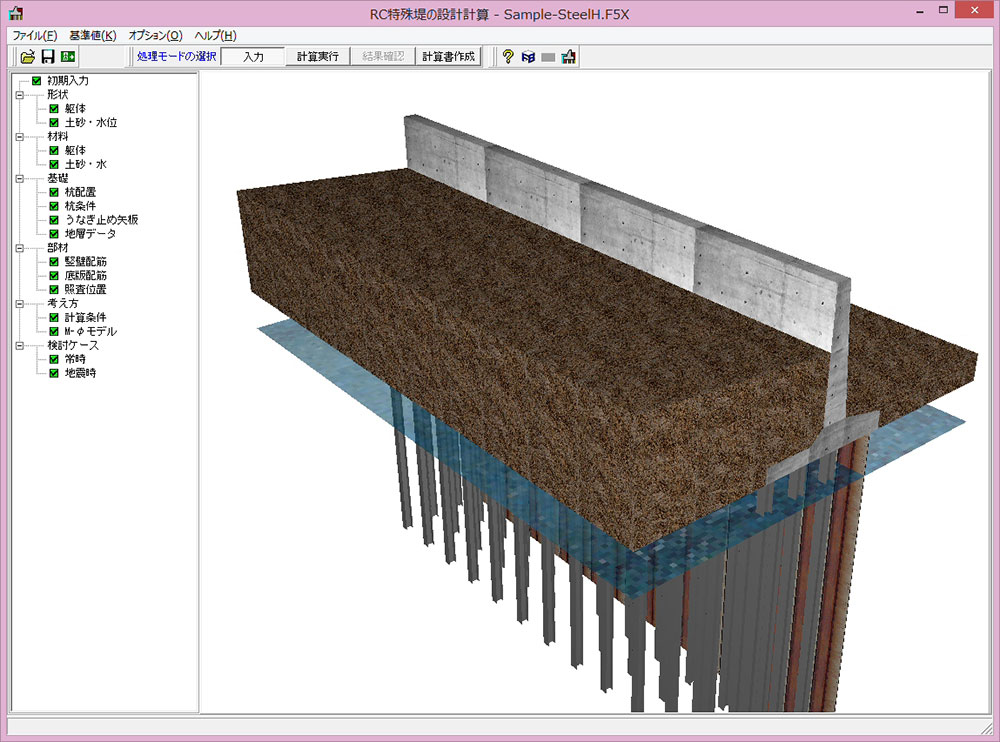Click the blue 3D box icon
1000x742 pixels.
pos(528,57)
